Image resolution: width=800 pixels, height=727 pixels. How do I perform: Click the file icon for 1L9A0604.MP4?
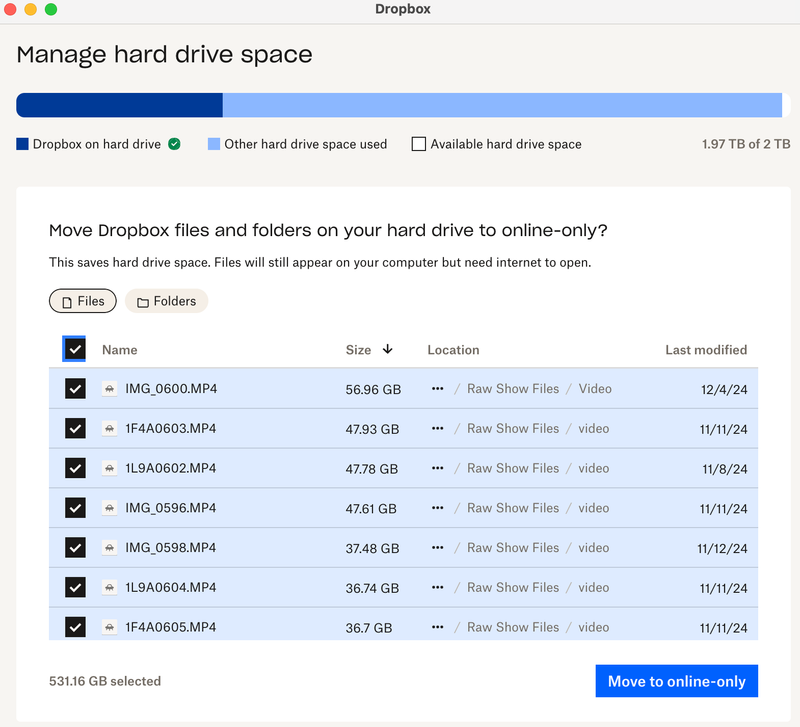110,588
